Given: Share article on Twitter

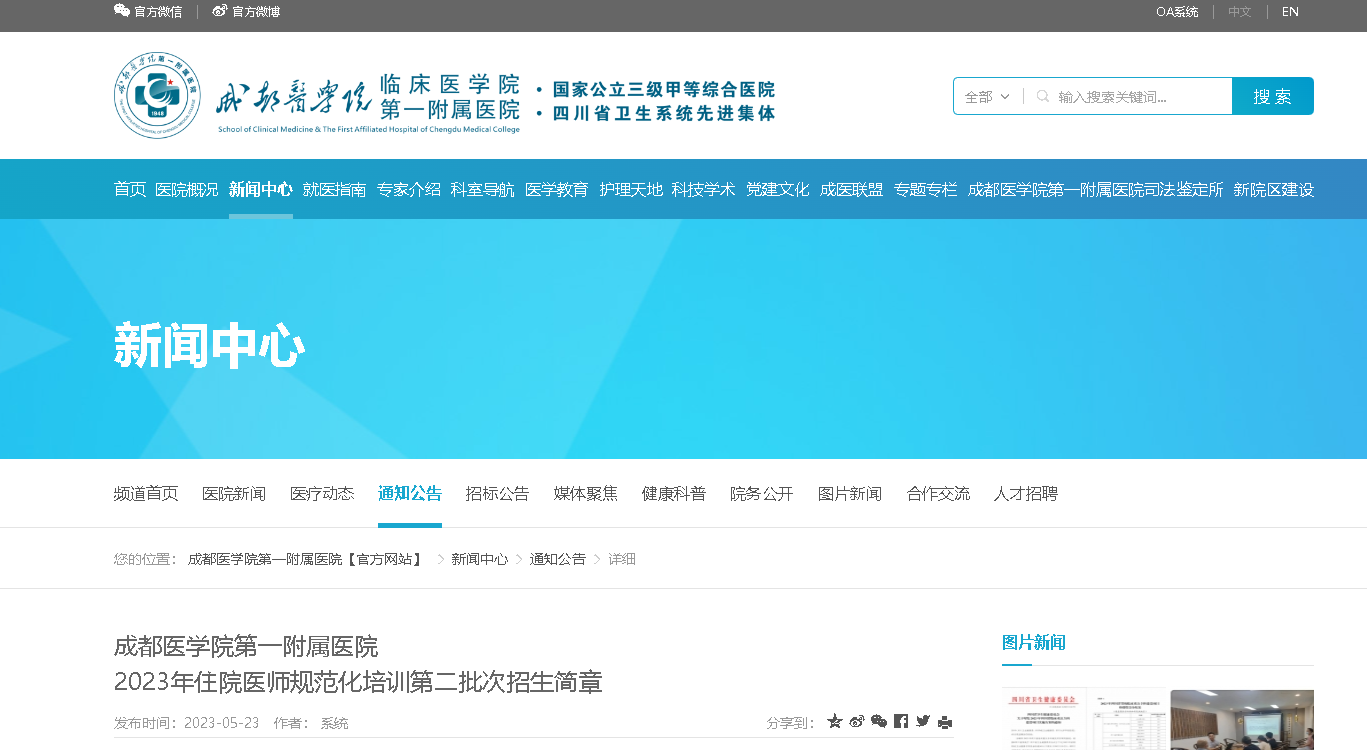Looking at the screenshot, I should click(x=923, y=722).
